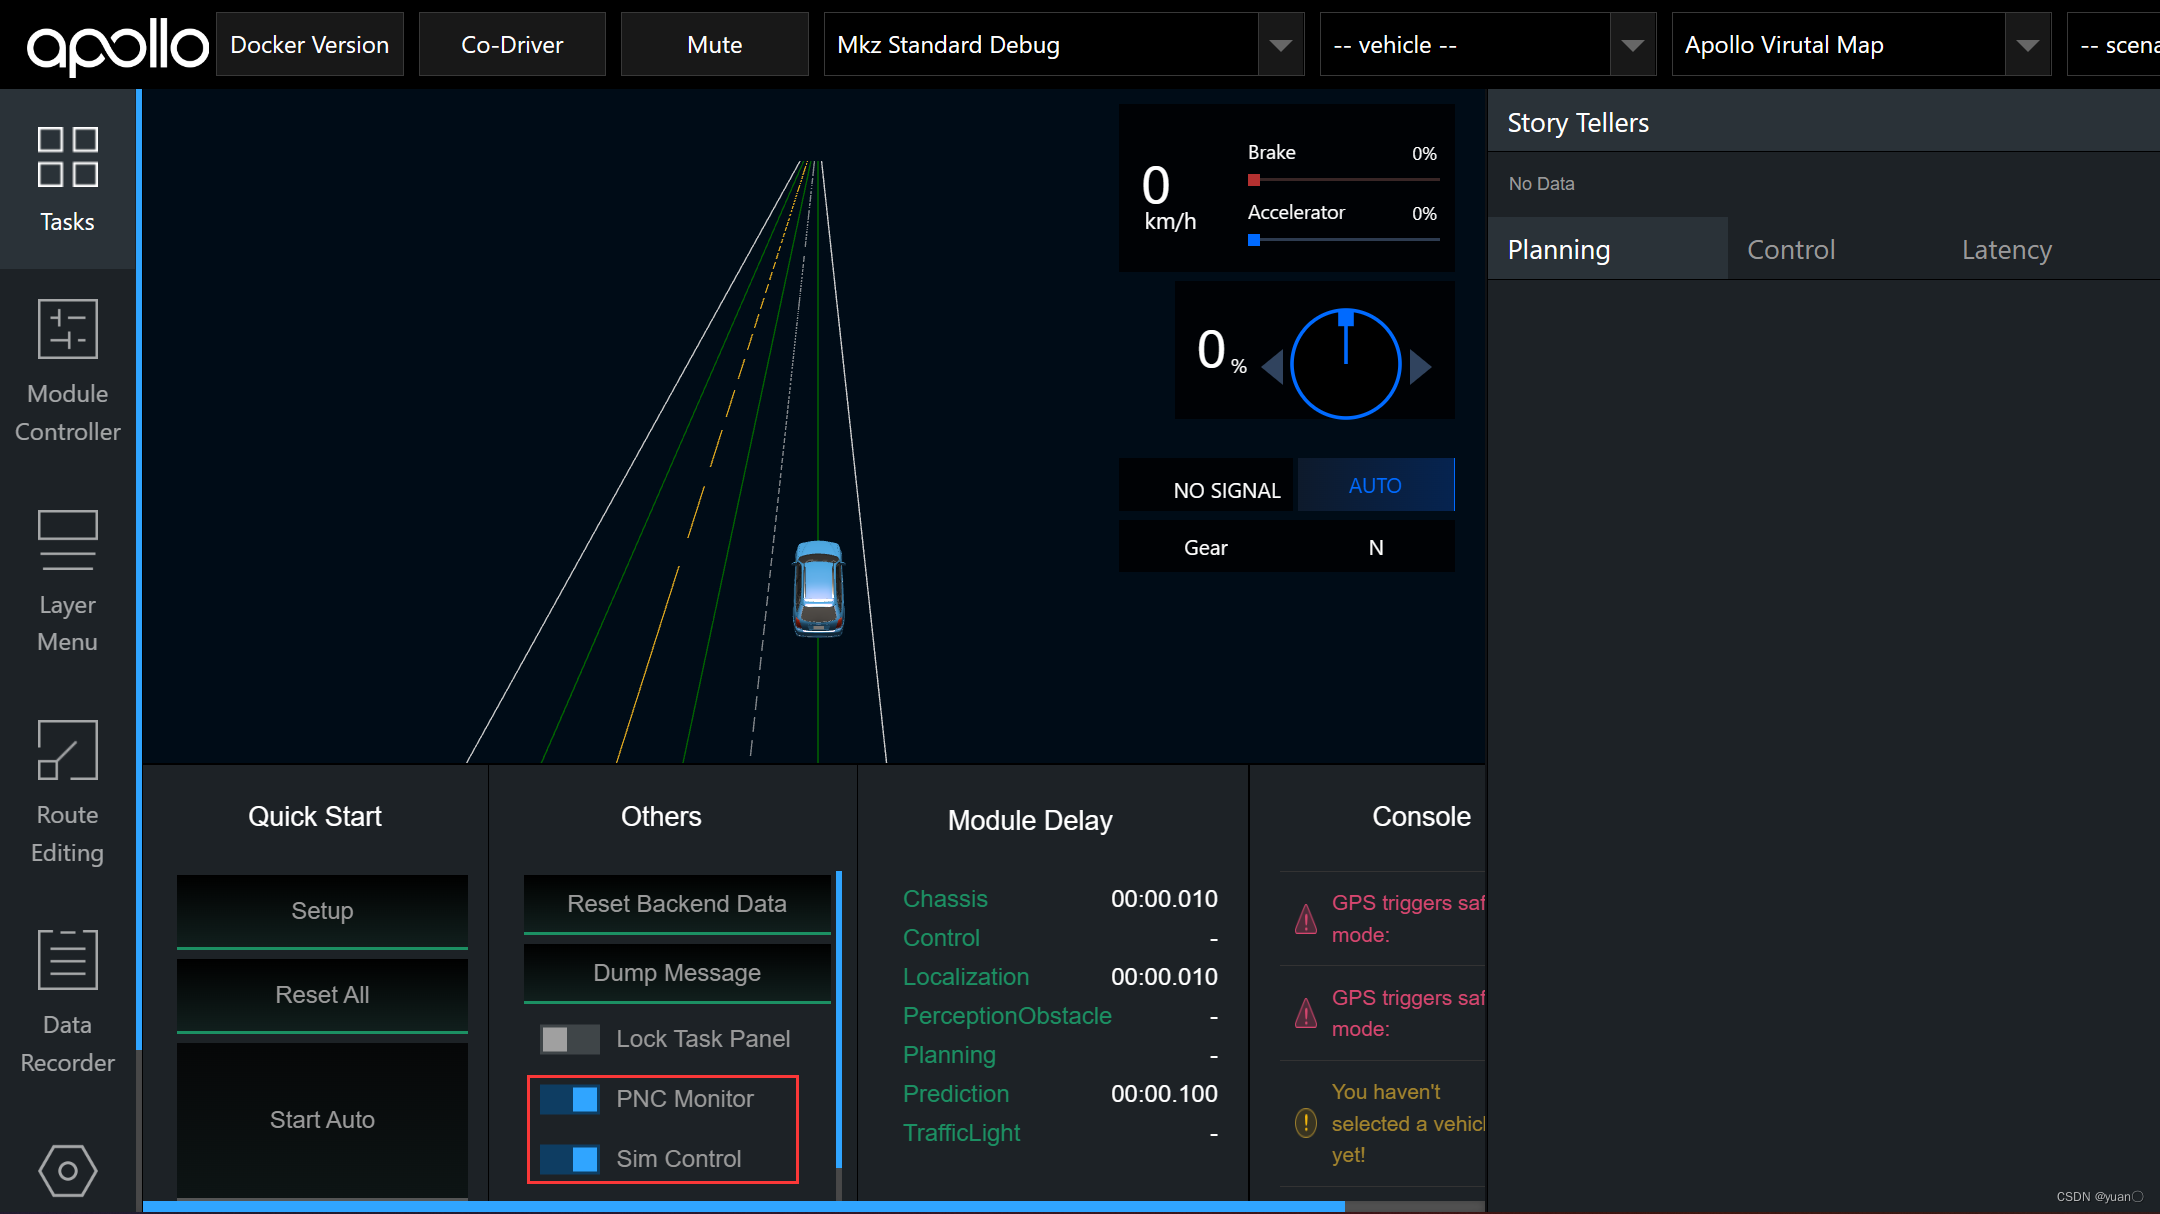Open the Module Controller icon

pyautogui.click(x=67, y=329)
